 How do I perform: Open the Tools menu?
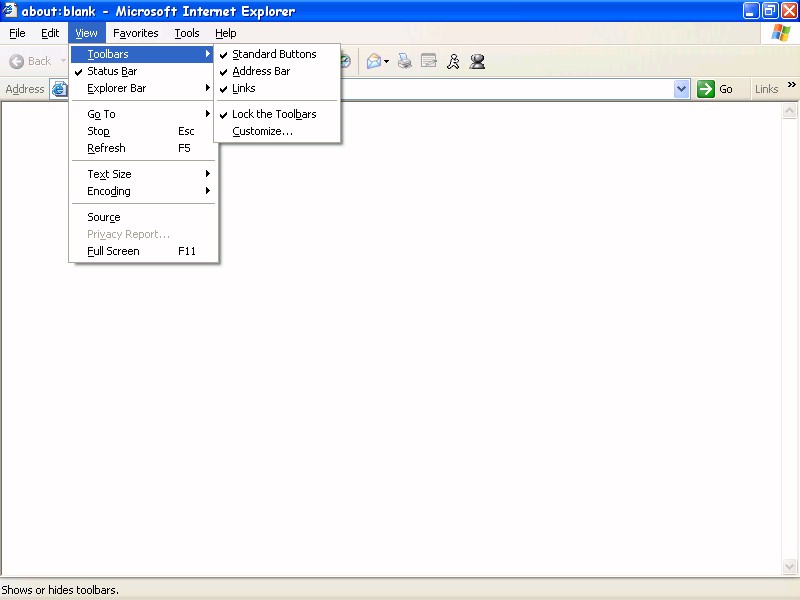coord(187,33)
